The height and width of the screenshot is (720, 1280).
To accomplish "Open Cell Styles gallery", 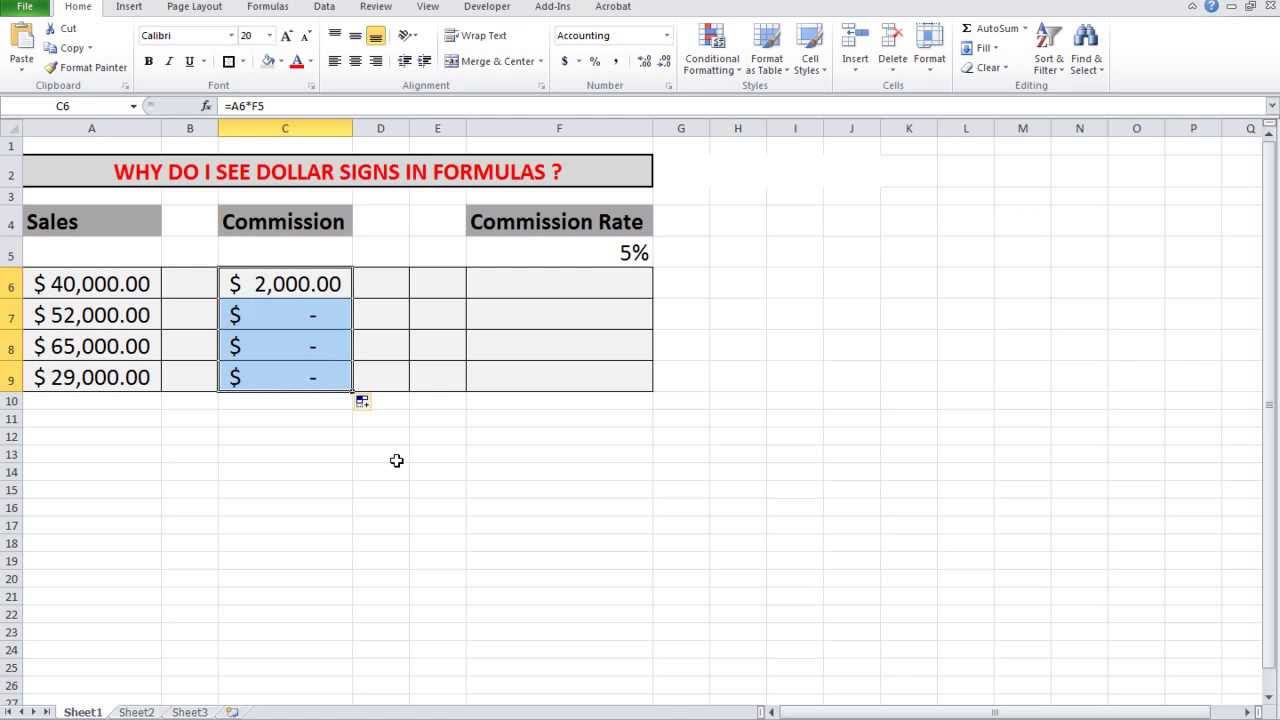I will point(810,49).
